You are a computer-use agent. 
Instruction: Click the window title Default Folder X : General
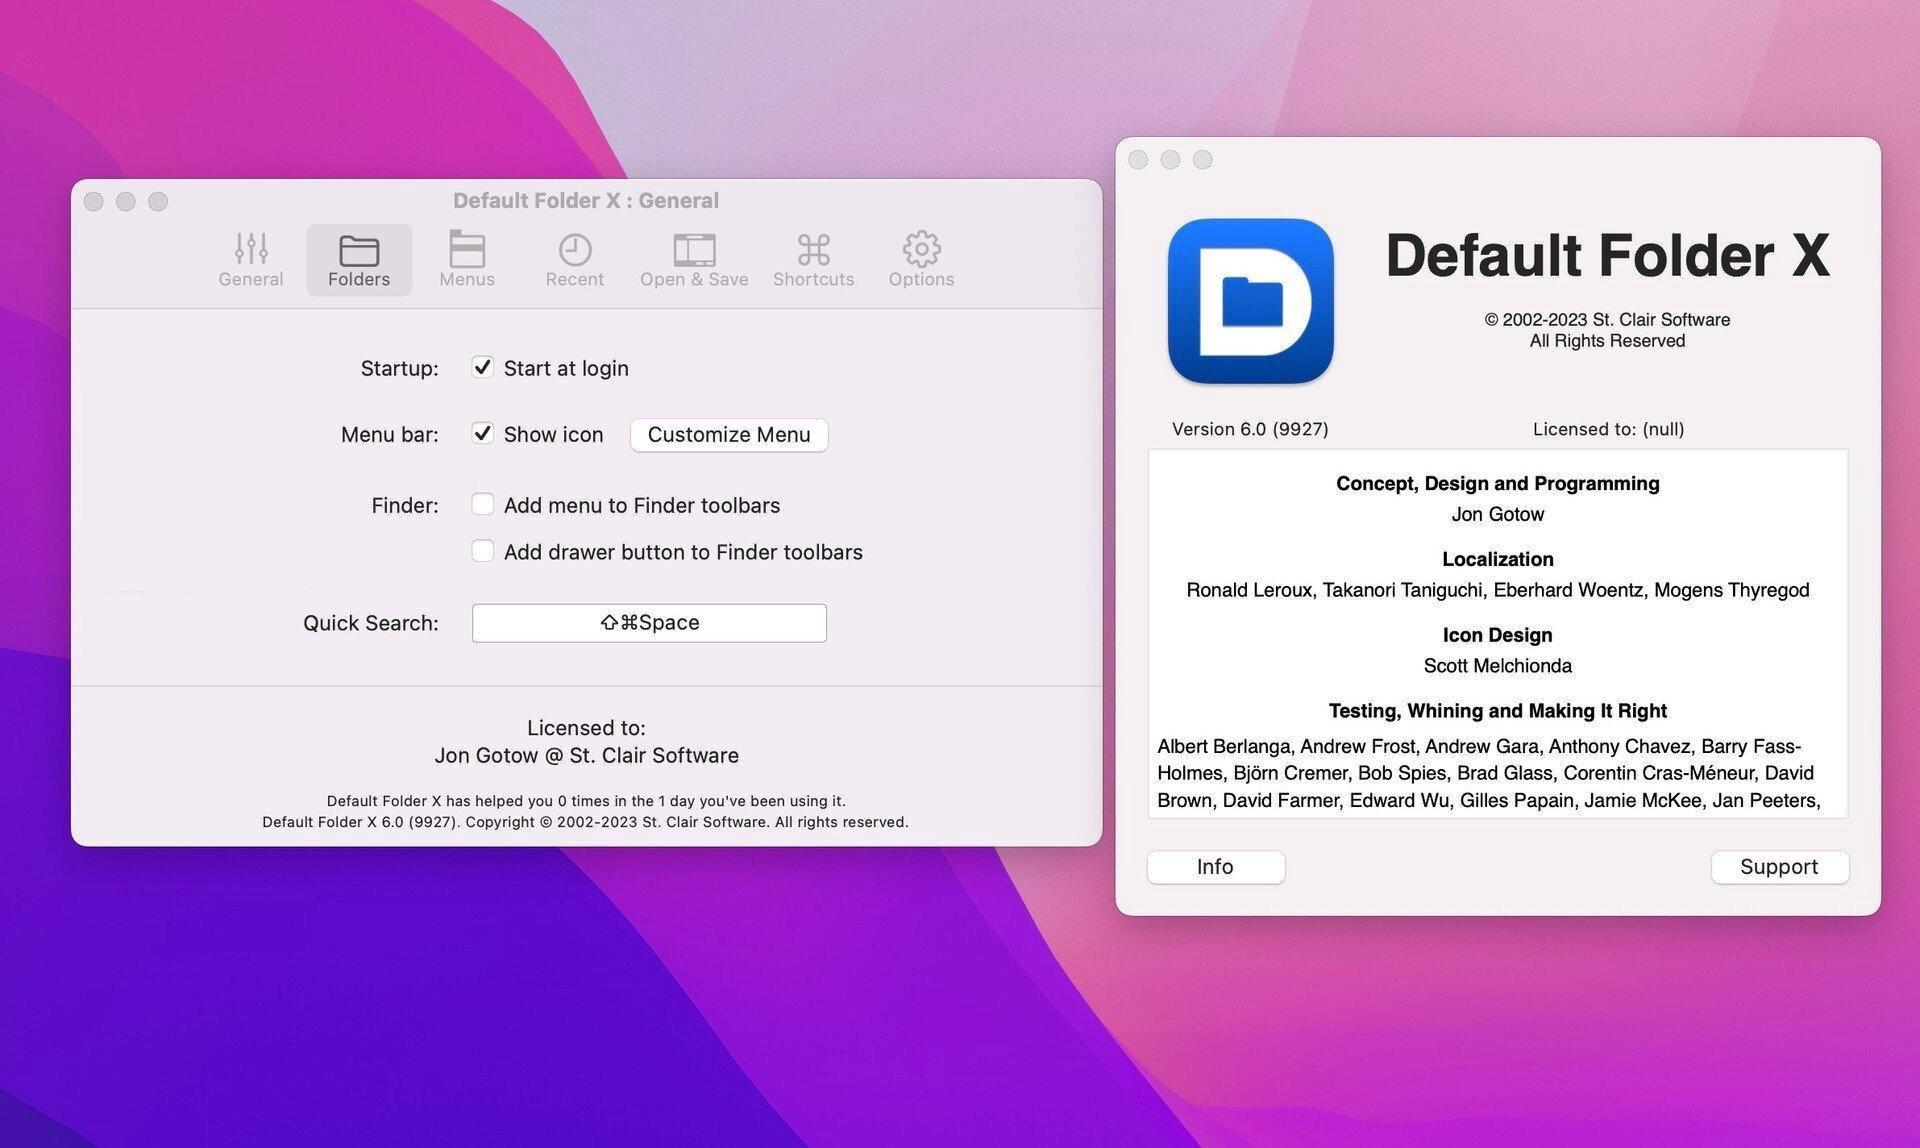585,200
